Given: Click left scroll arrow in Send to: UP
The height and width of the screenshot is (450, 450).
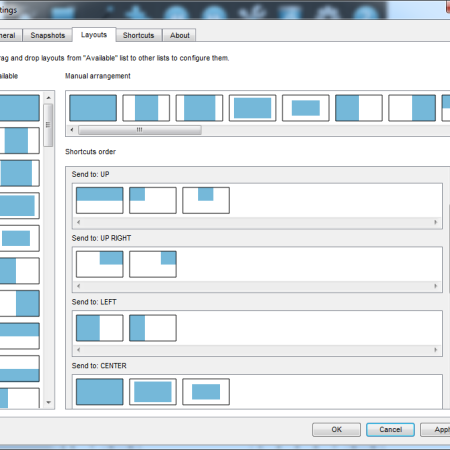Looking at the screenshot, I should [78, 222].
